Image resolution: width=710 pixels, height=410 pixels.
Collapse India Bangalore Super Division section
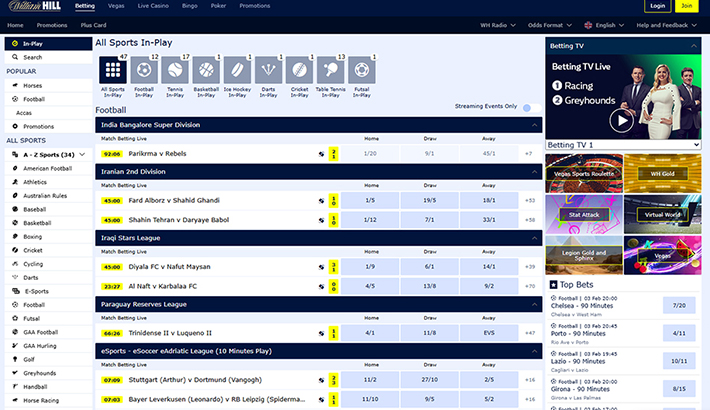click(x=534, y=125)
